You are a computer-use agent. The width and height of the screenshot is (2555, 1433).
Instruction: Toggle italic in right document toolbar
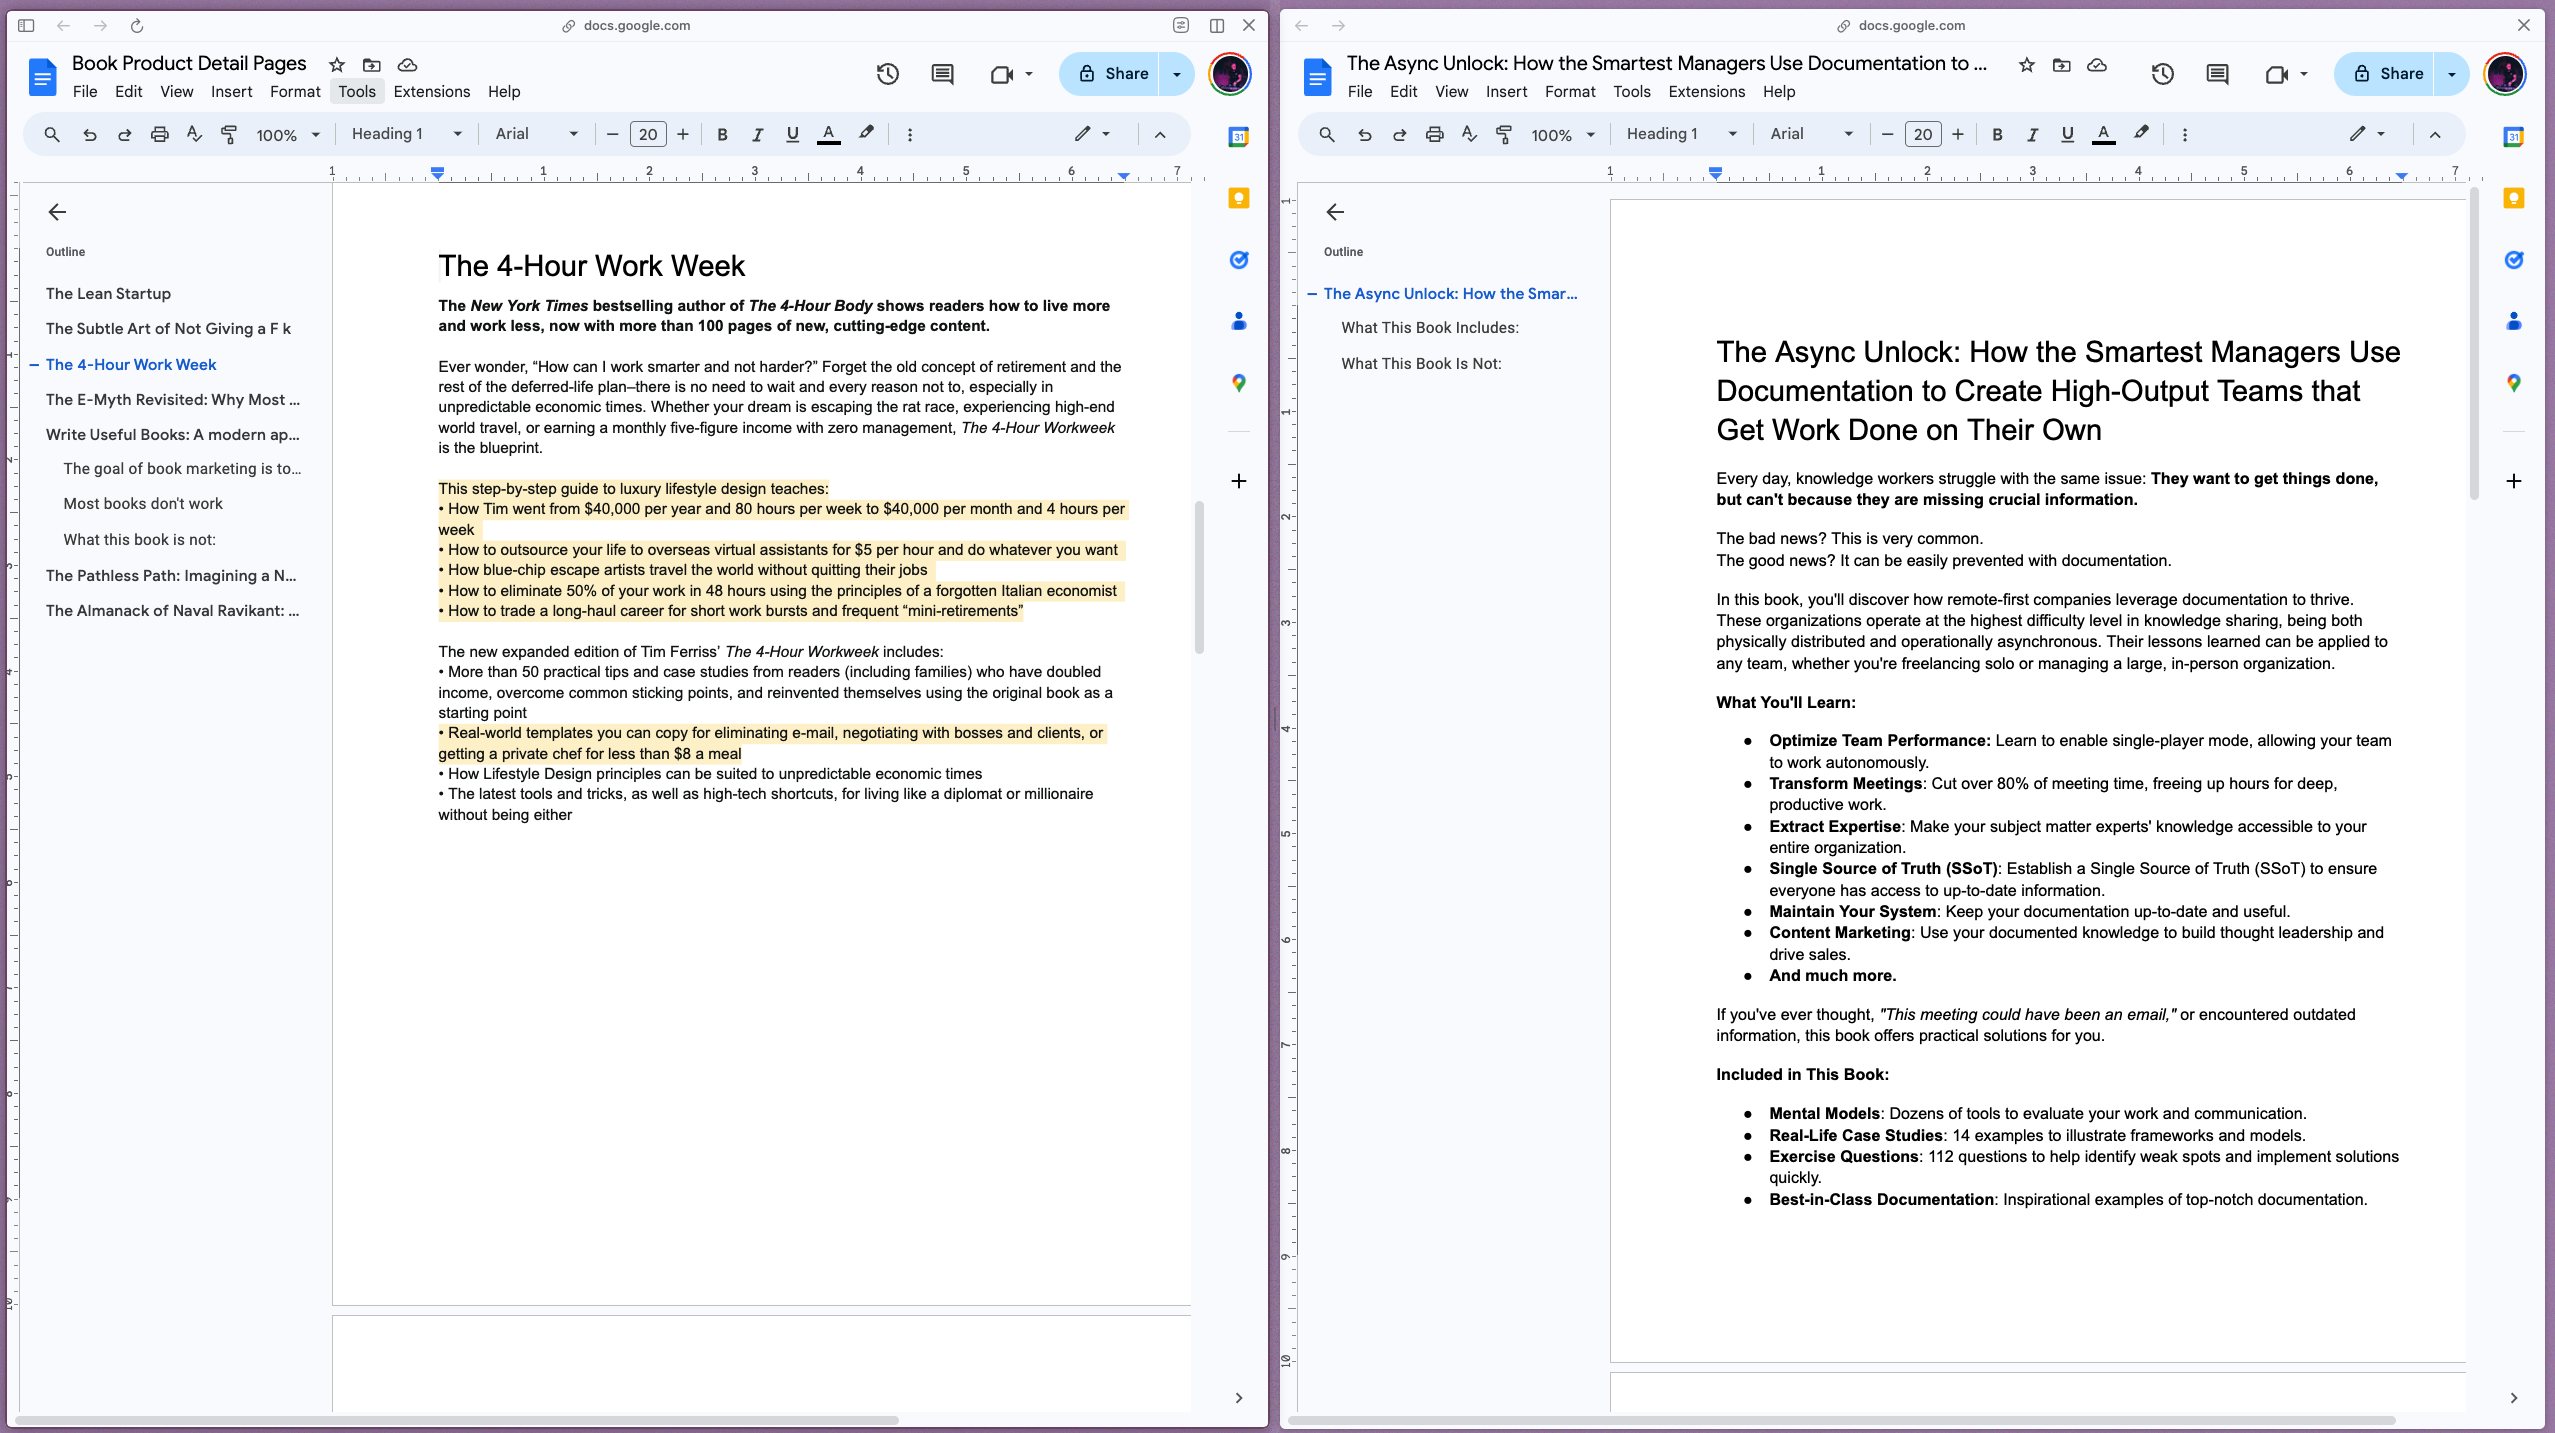click(2032, 134)
